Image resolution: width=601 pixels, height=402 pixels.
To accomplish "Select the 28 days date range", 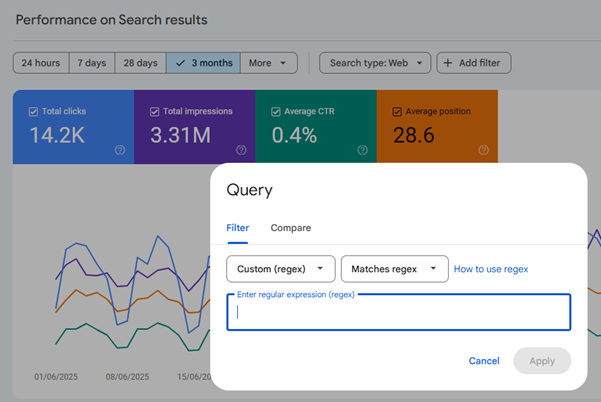I will coord(140,63).
